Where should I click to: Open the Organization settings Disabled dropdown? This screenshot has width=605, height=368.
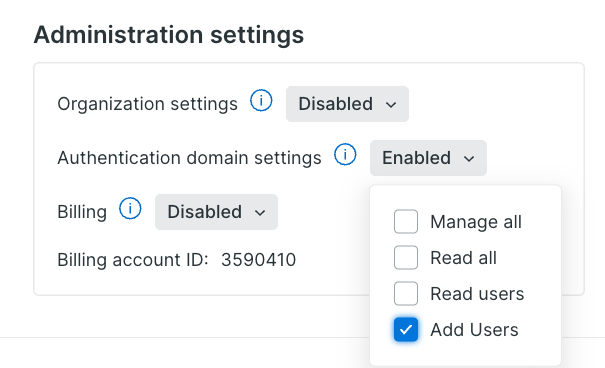click(347, 104)
